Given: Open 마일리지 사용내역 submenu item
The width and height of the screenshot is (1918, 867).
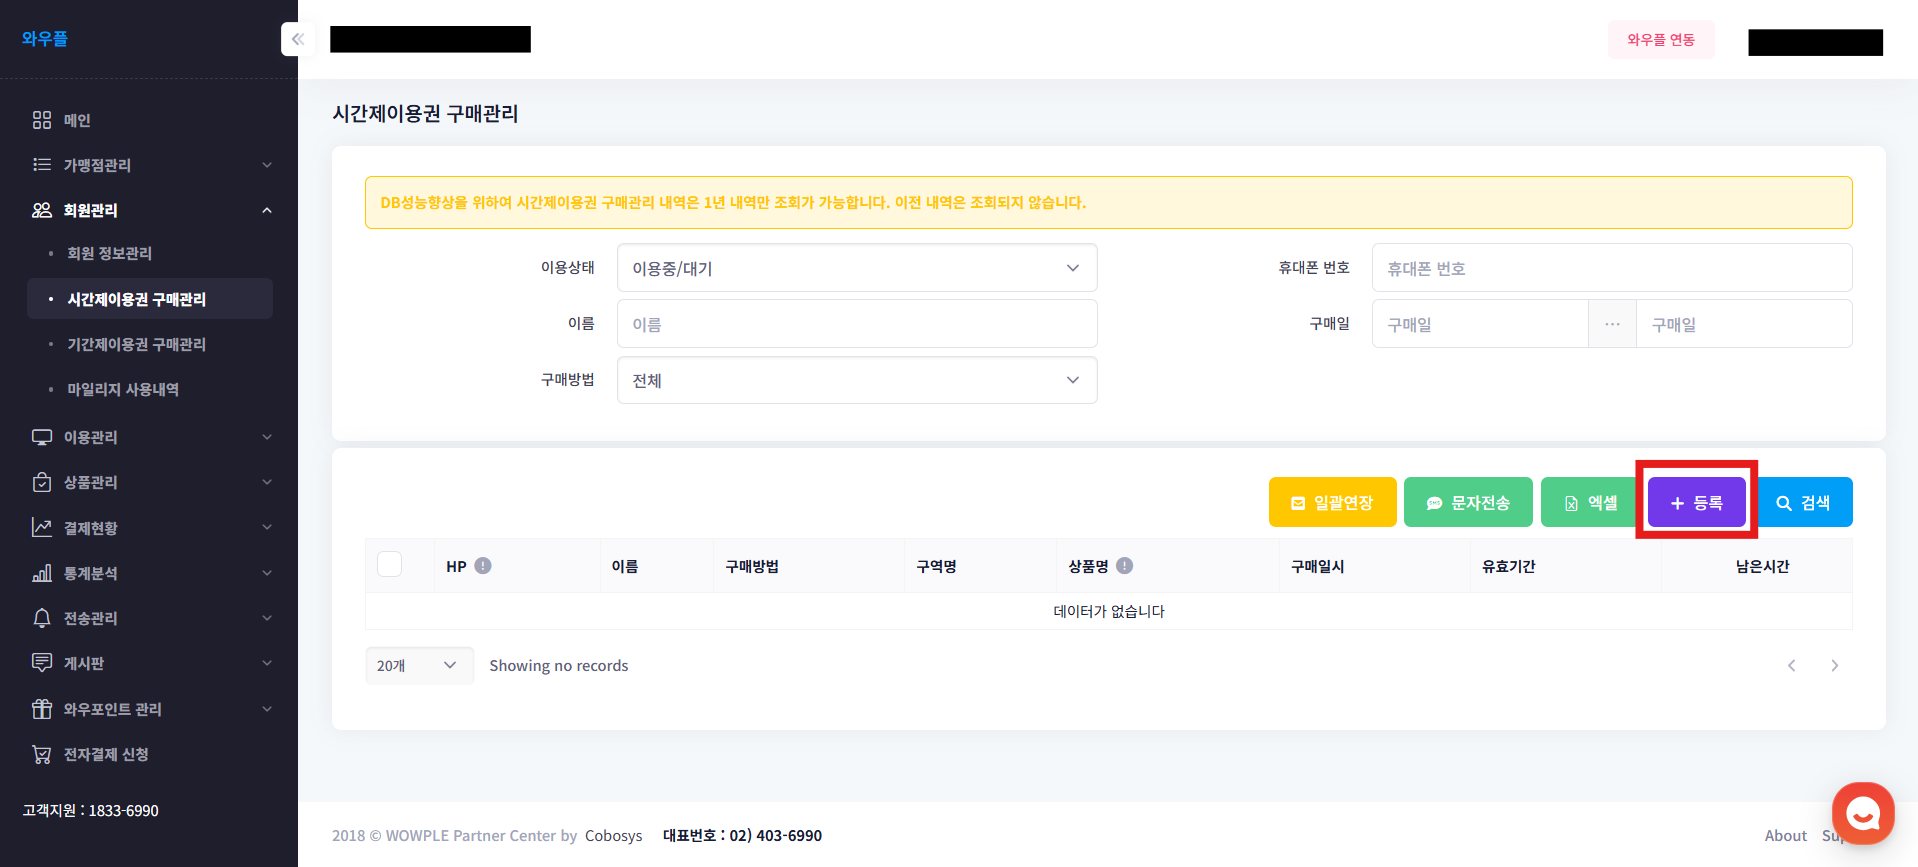Looking at the screenshot, I should [x=123, y=389].
